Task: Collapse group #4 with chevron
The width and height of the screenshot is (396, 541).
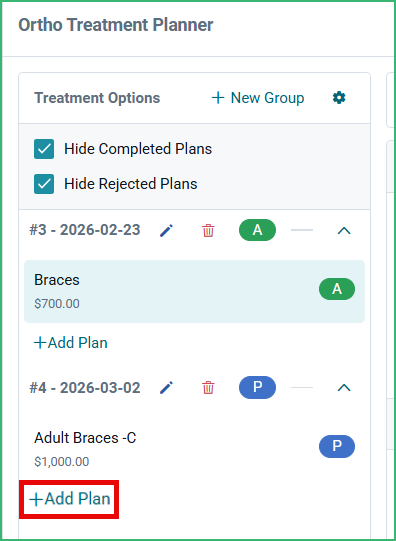Action: (x=344, y=388)
